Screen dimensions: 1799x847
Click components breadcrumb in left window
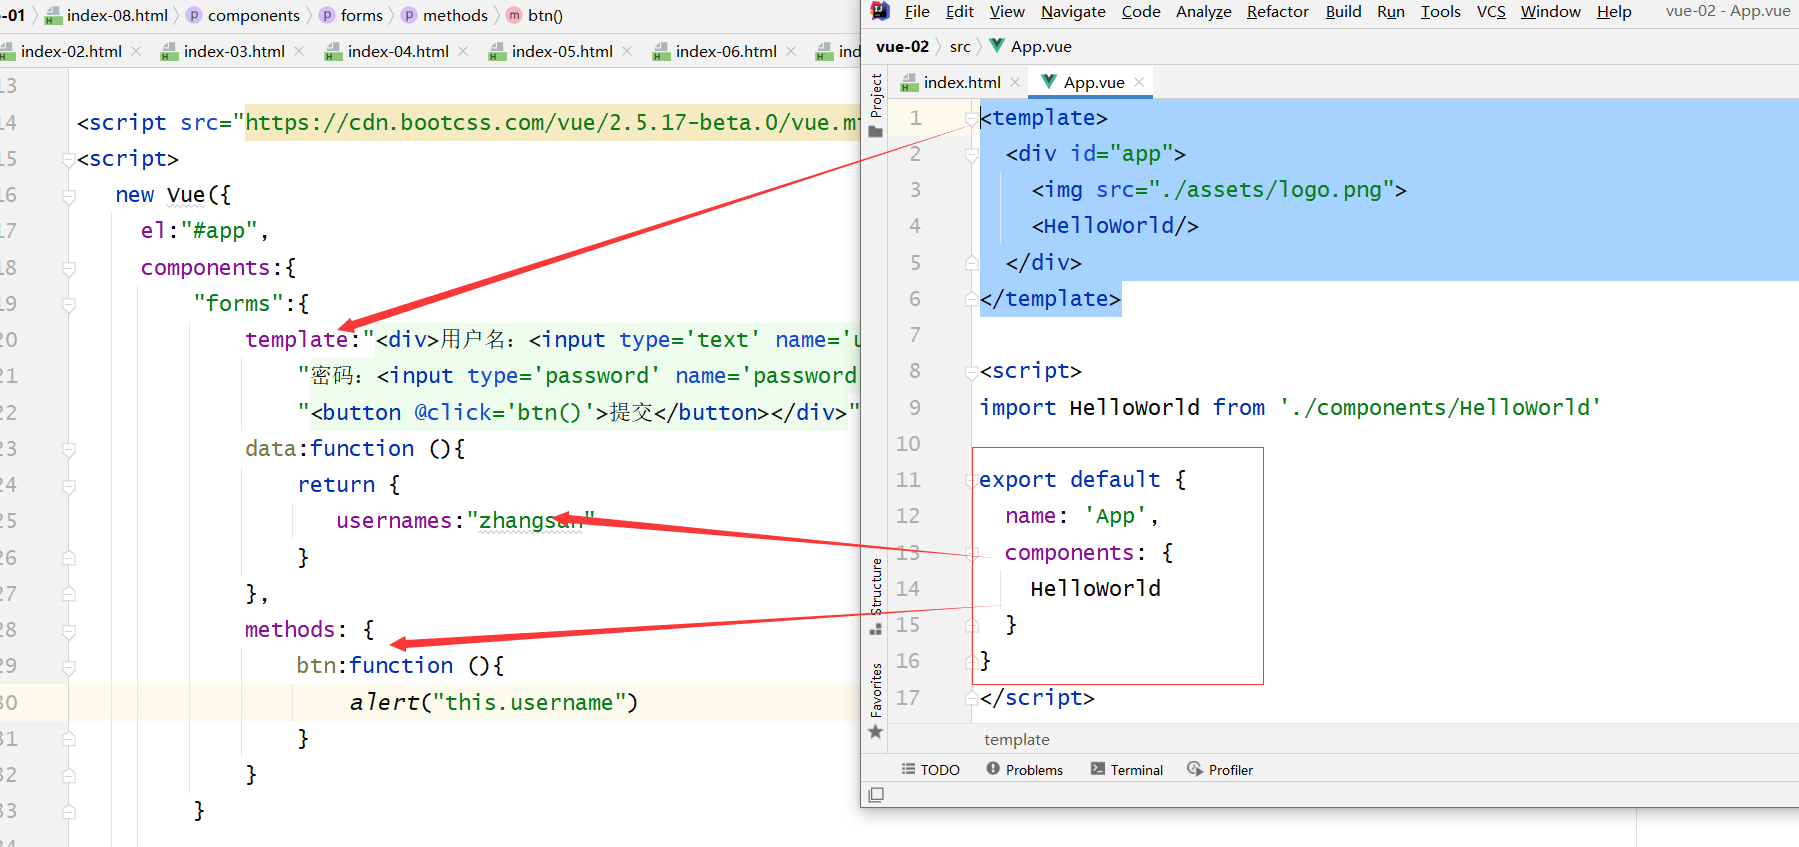[x=243, y=15]
